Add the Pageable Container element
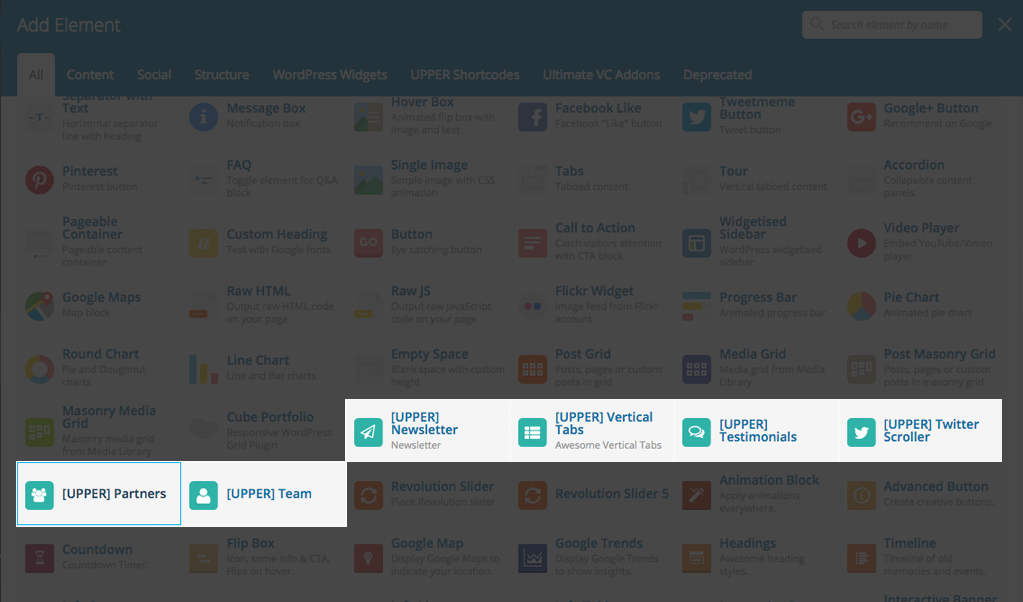The width and height of the screenshot is (1023, 602). click(x=99, y=242)
